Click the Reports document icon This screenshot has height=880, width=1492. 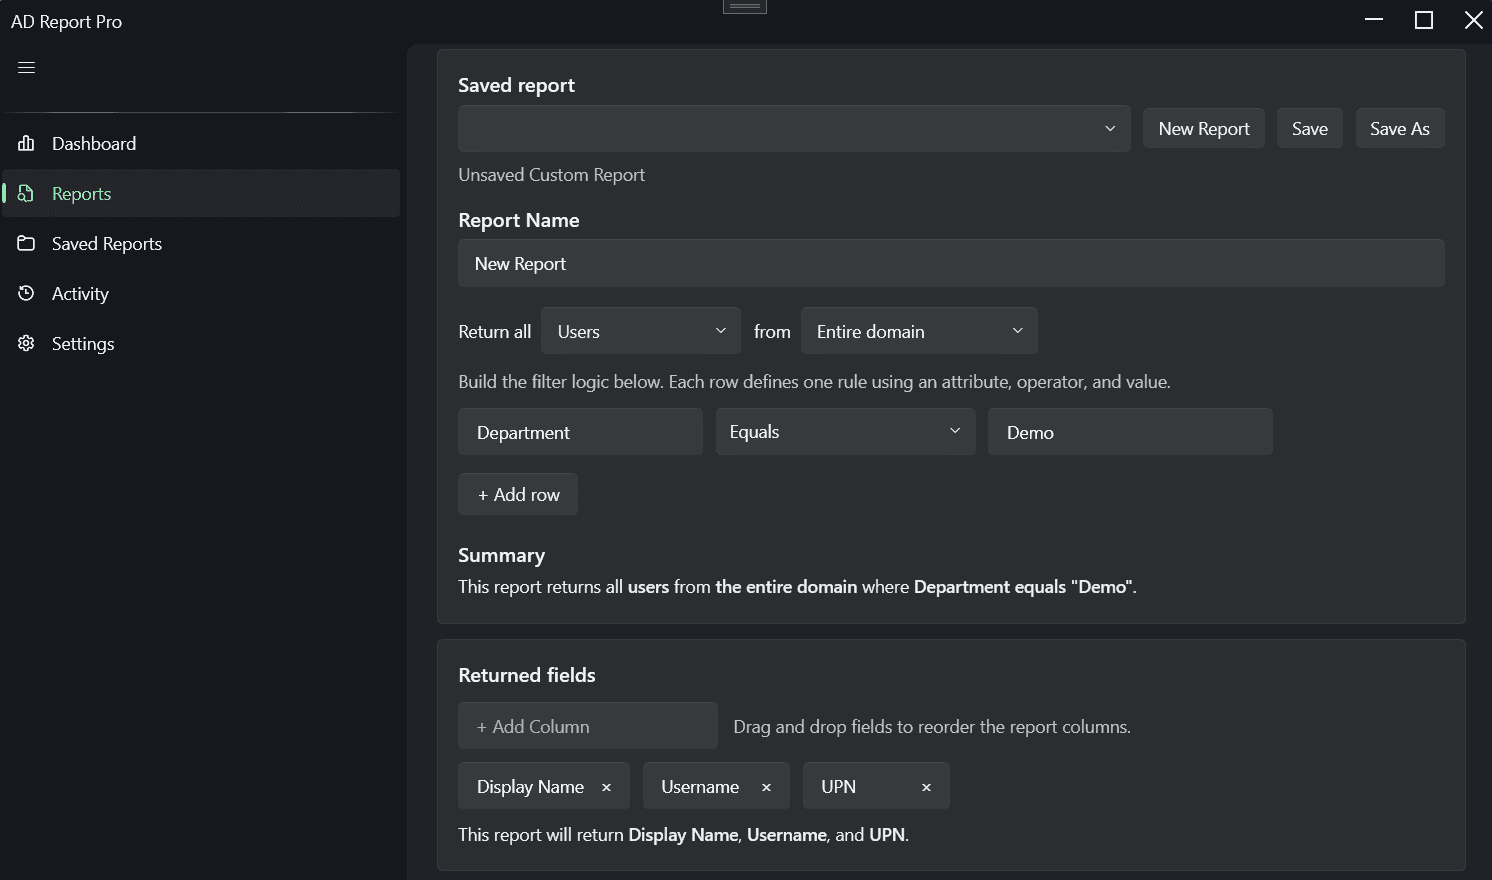tap(26, 193)
